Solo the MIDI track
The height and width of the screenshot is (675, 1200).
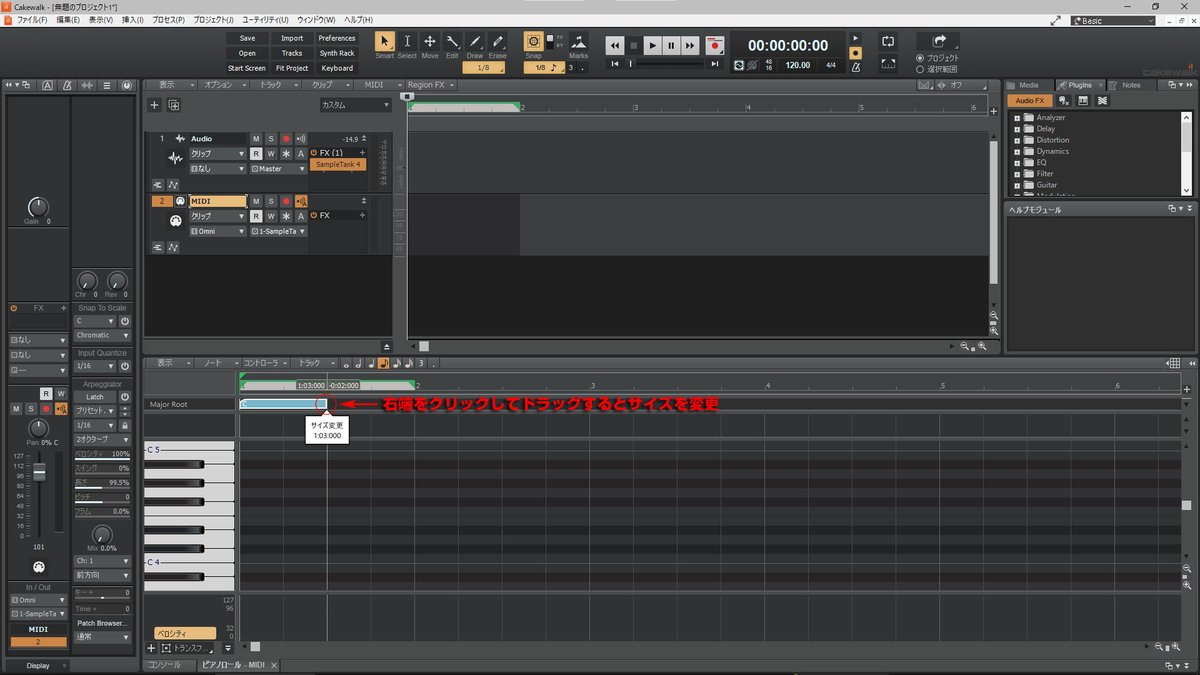[x=270, y=201]
